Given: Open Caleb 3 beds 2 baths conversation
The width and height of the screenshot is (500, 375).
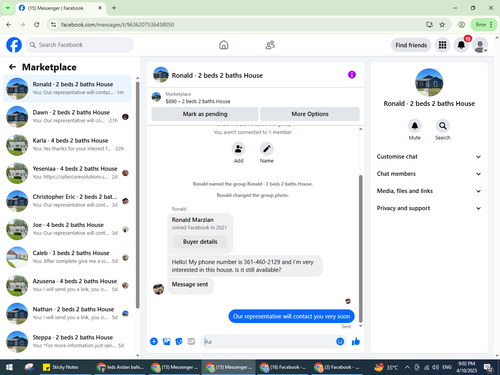Looking at the screenshot, I should point(67,257).
